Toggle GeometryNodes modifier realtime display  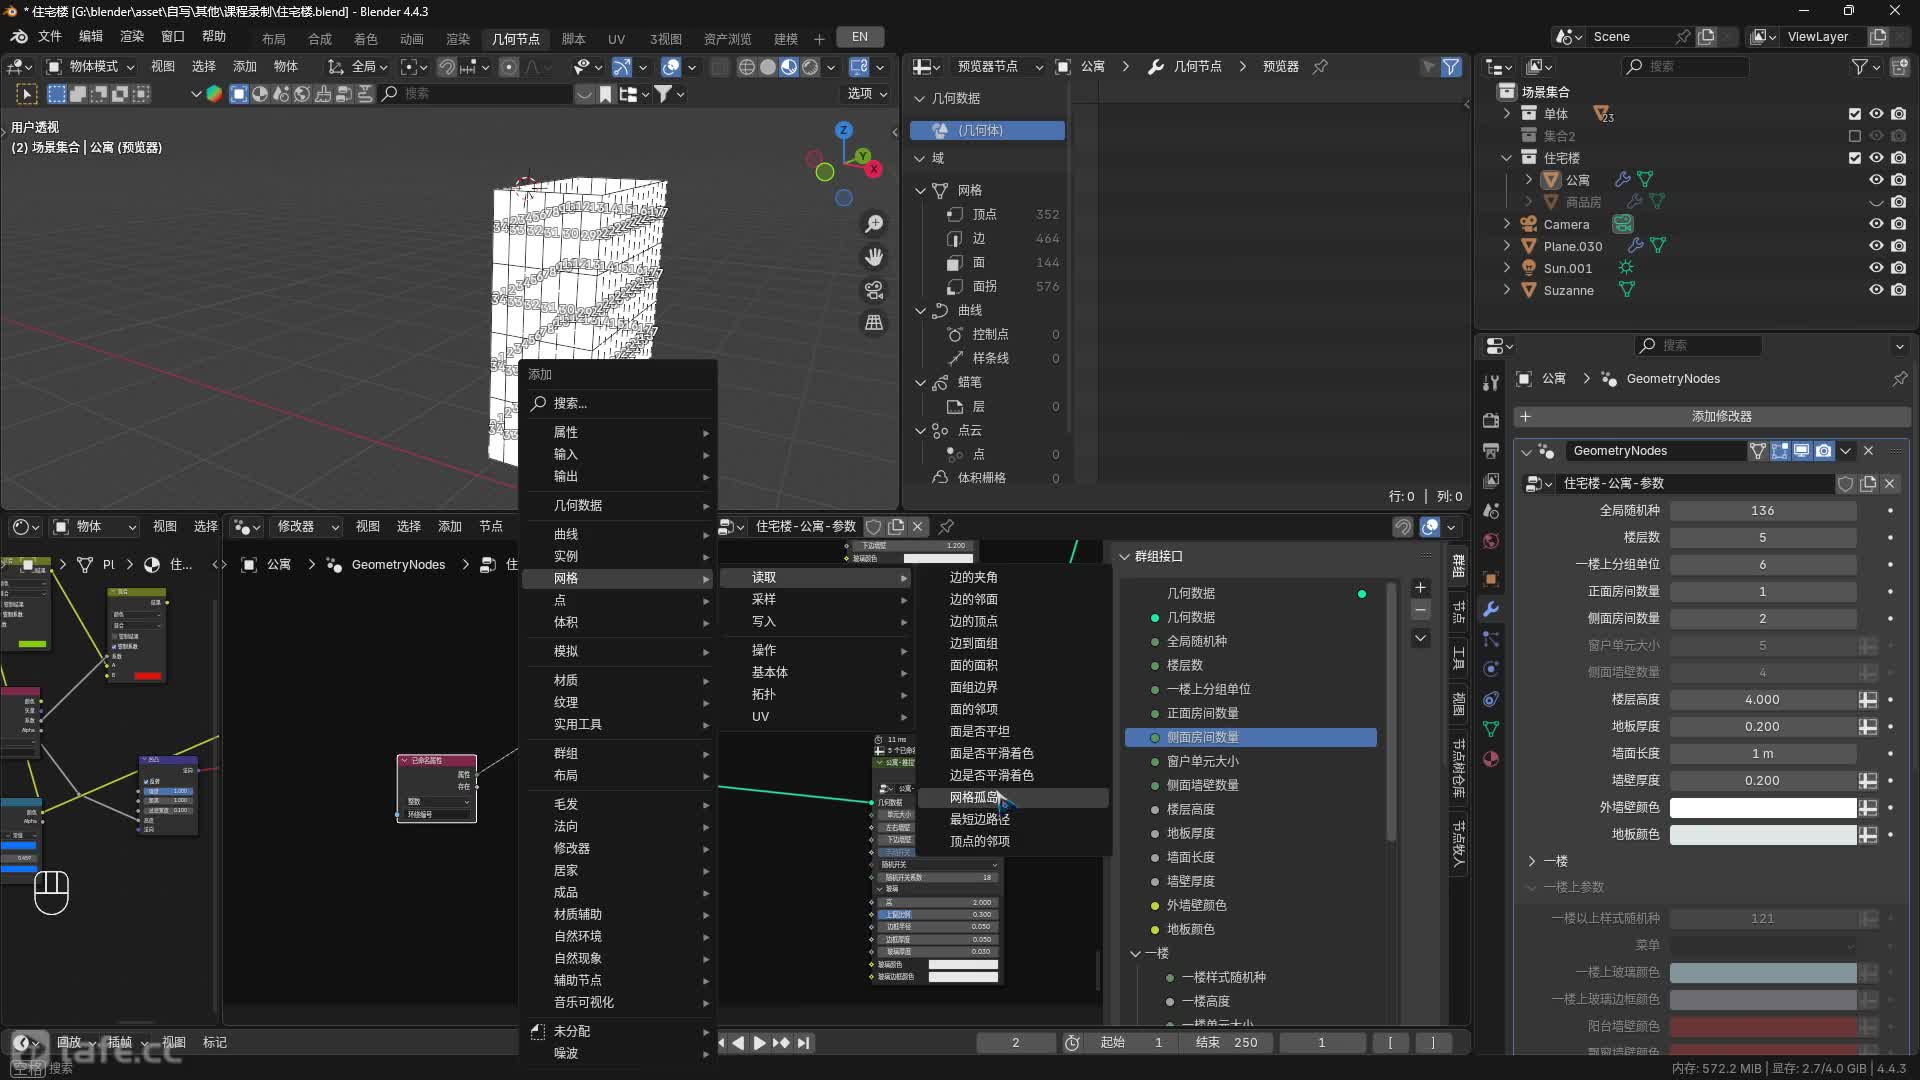click(x=1801, y=451)
